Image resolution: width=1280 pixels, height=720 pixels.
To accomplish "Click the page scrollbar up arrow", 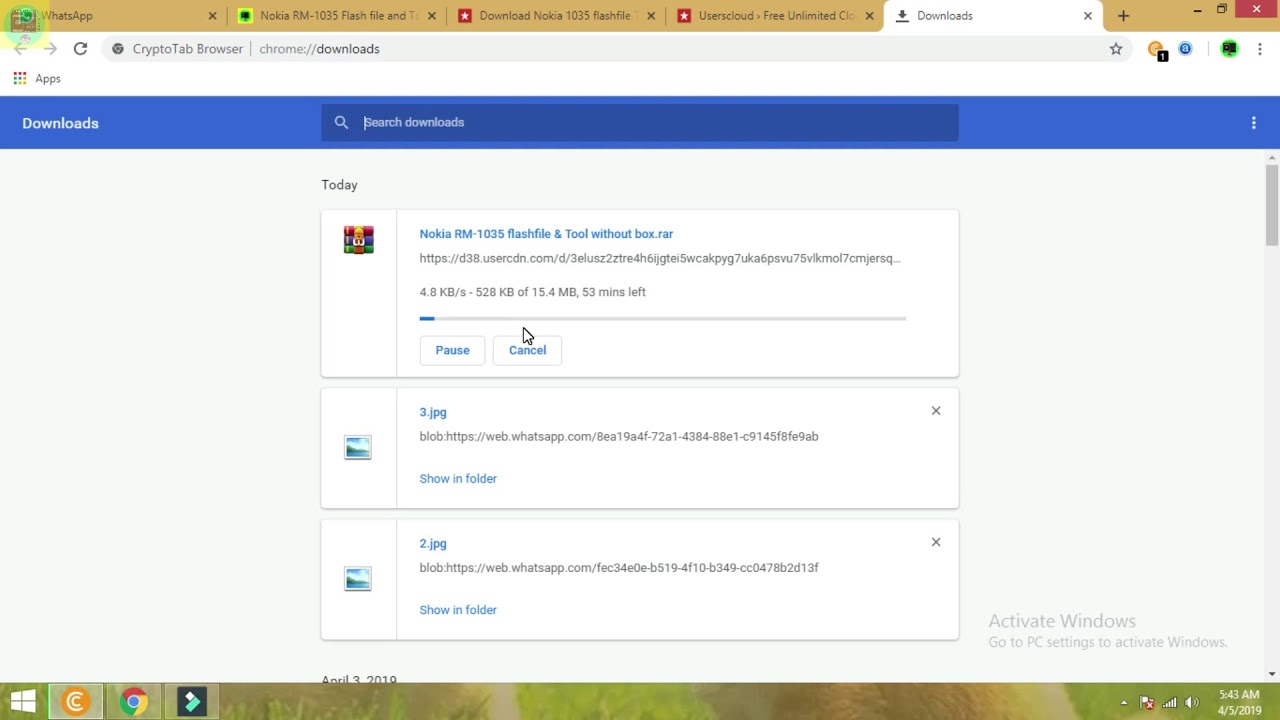I will pyautogui.click(x=1272, y=157).
